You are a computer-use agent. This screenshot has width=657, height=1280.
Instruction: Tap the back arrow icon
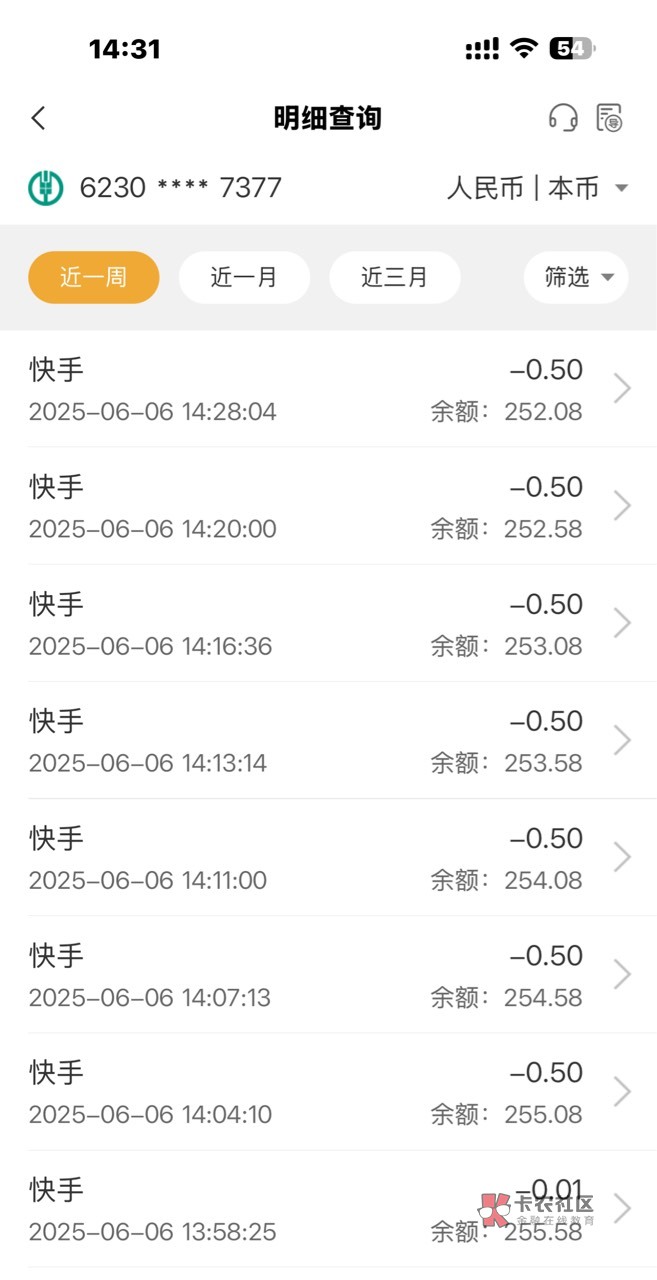click(x=39, y=118)
